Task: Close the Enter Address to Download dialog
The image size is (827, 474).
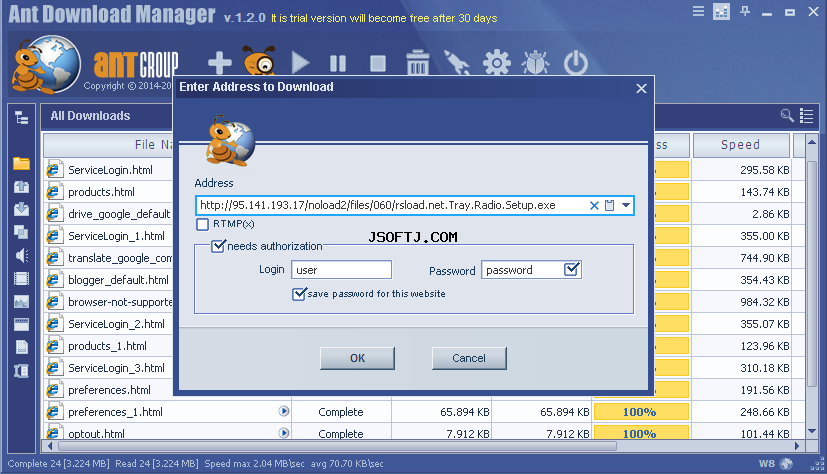Action: point(641,89)
